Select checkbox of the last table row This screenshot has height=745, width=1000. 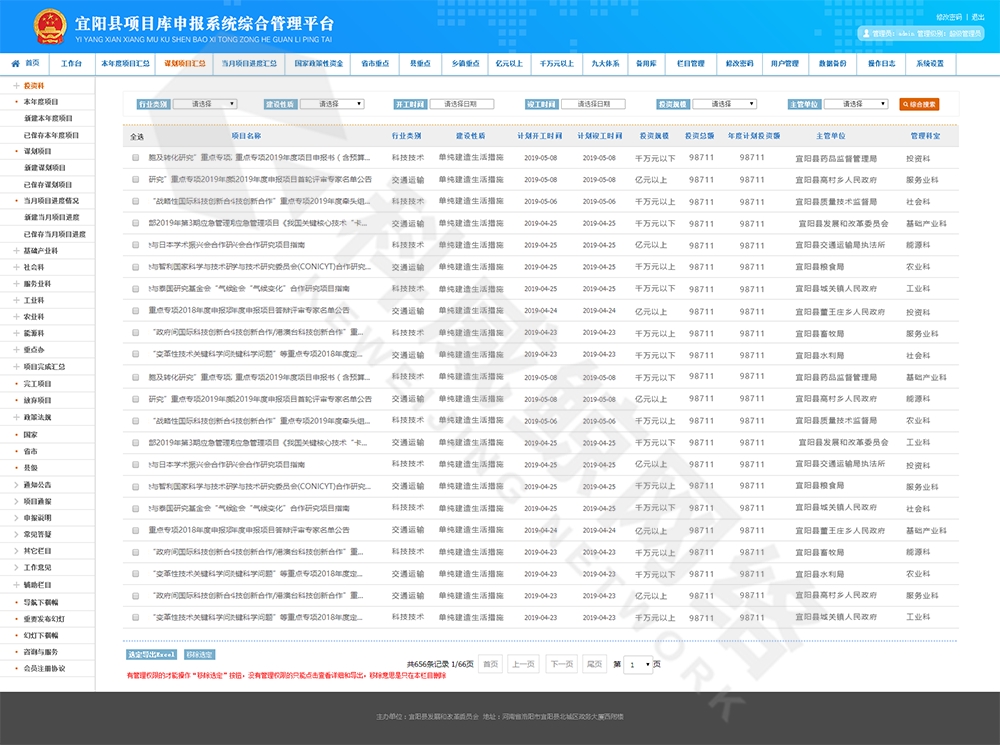click(136, 617)
